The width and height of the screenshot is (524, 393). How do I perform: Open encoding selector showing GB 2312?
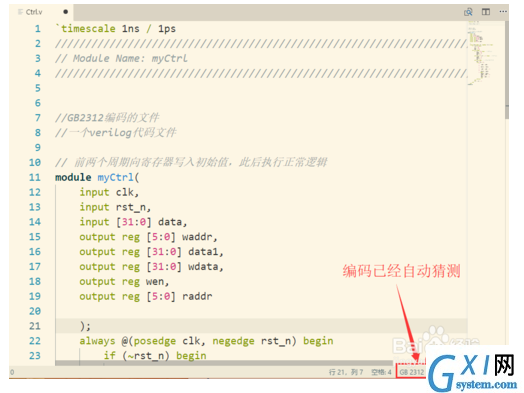[412, 372]
